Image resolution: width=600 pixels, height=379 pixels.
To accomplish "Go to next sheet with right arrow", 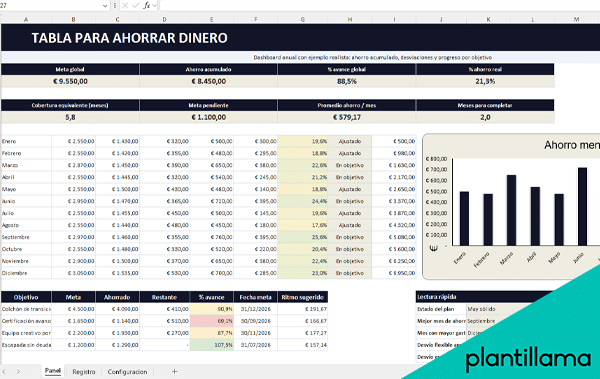I will pos(18,371).
